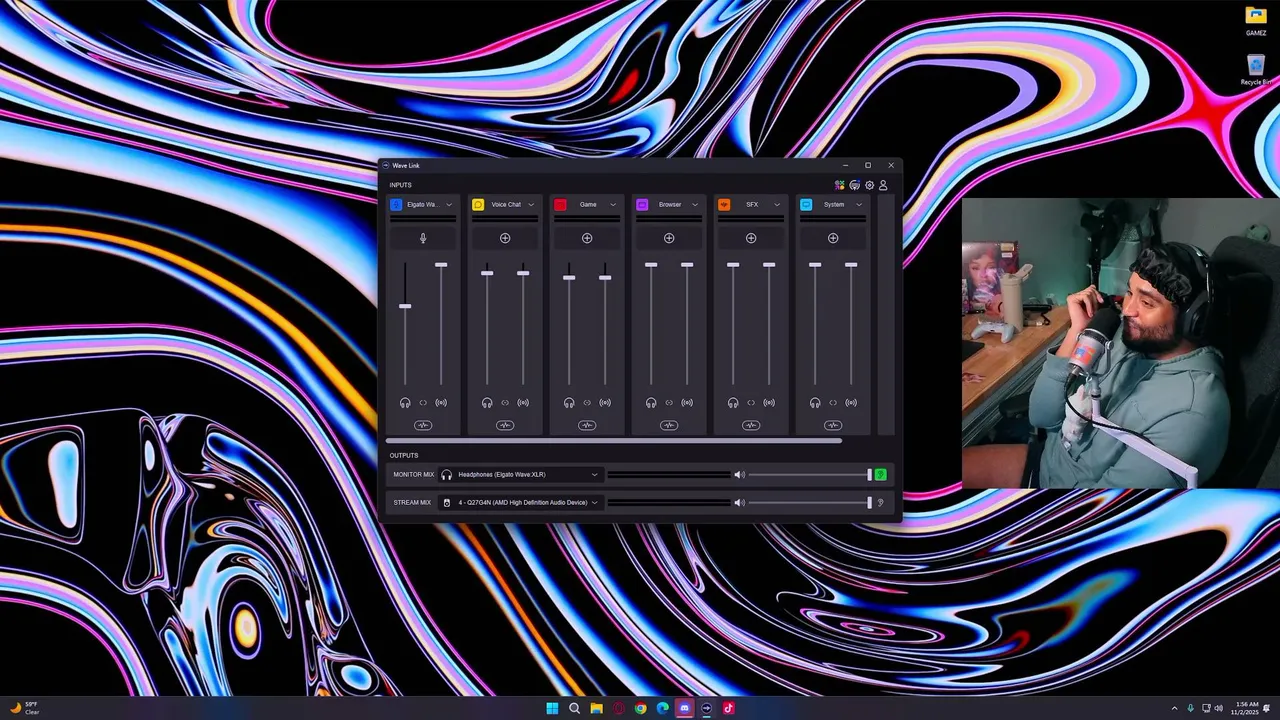Click the yellow Voice Chat channel icon
This screenshot has height=720, width=1280.
478,204
